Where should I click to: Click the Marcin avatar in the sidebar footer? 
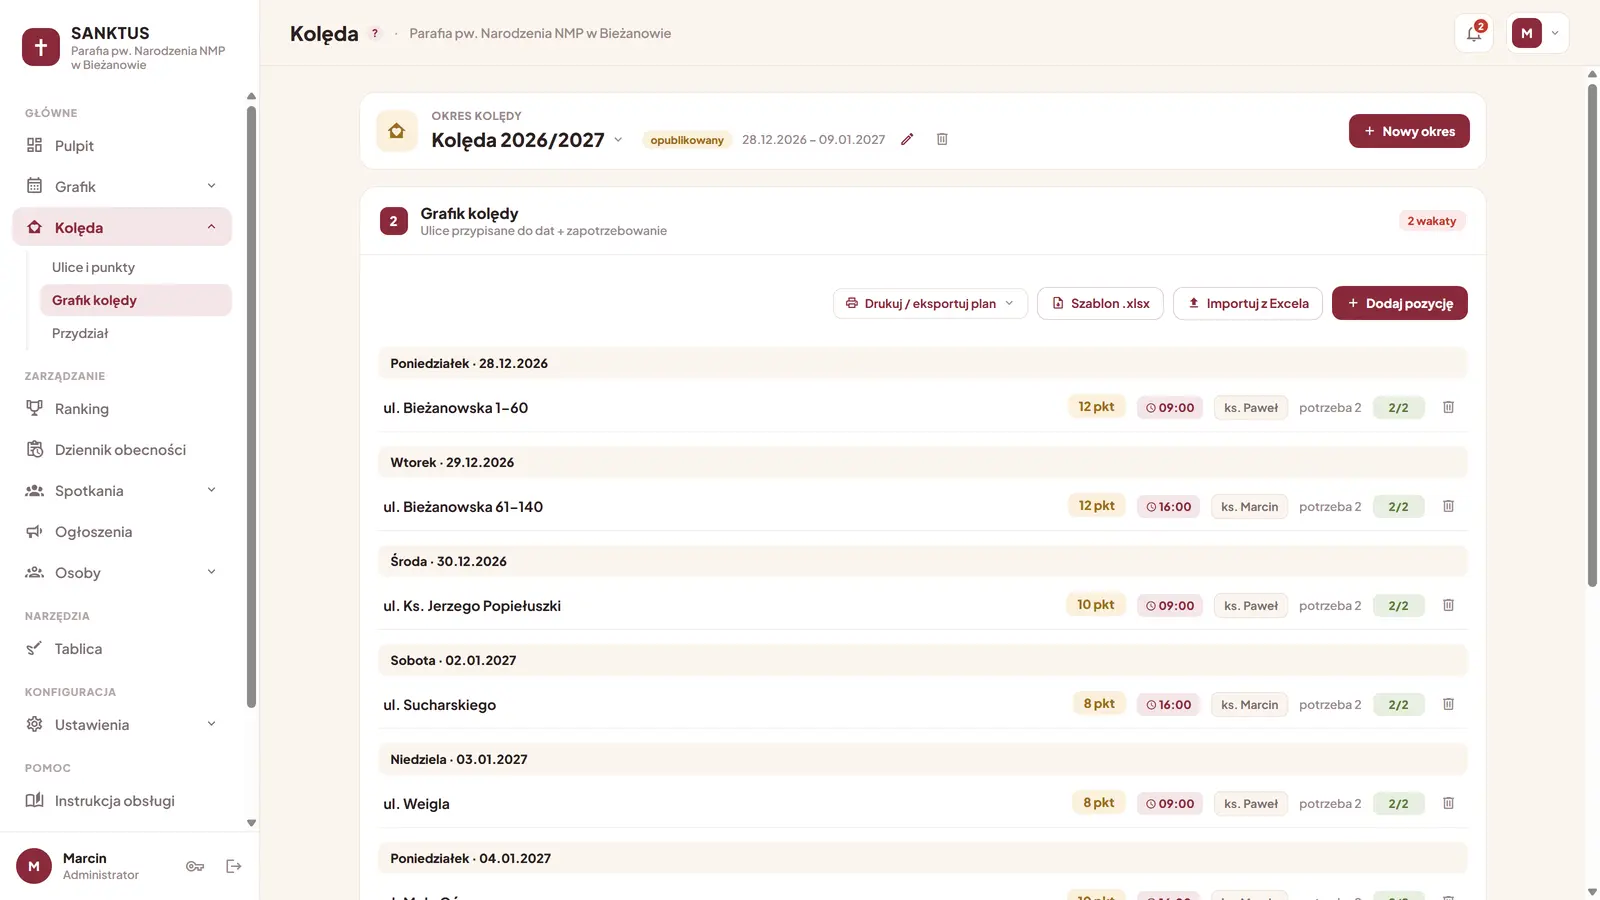tap(34, 866)
